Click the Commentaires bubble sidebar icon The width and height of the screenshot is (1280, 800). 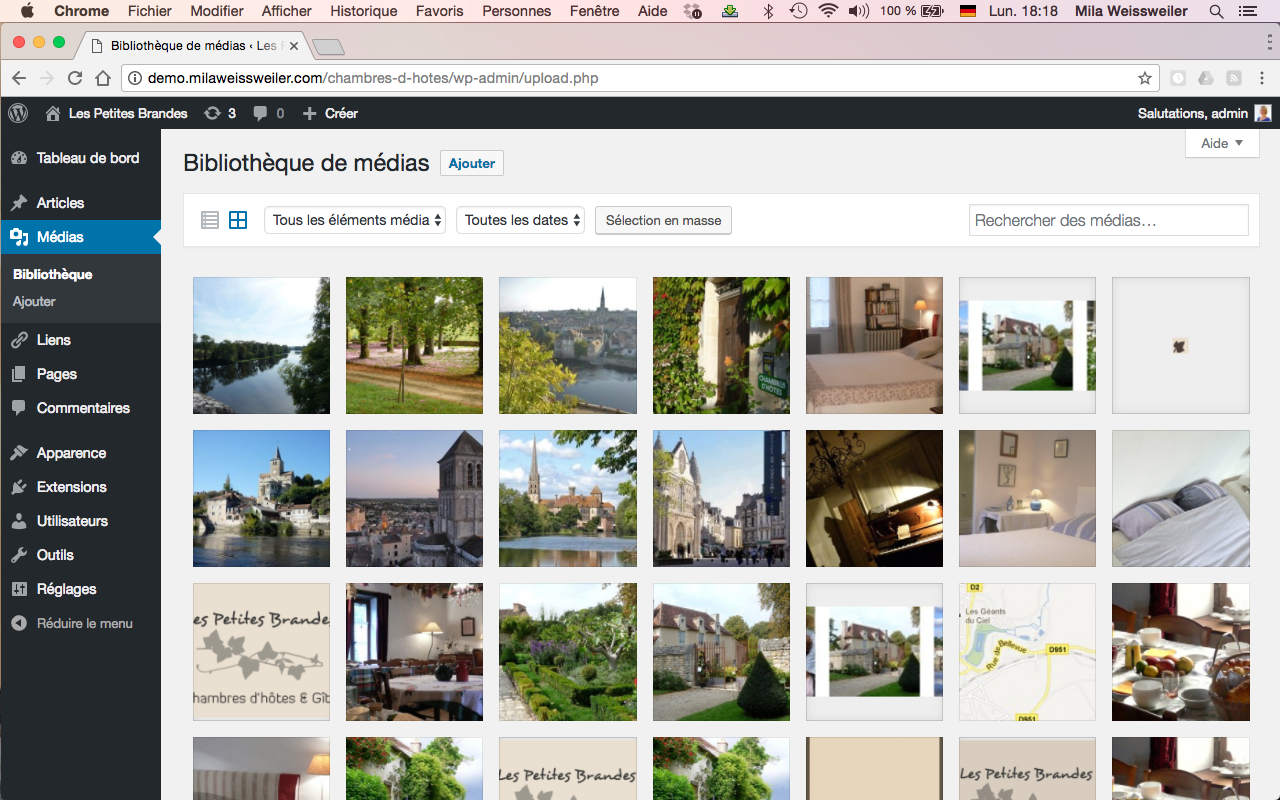(19, 408)
